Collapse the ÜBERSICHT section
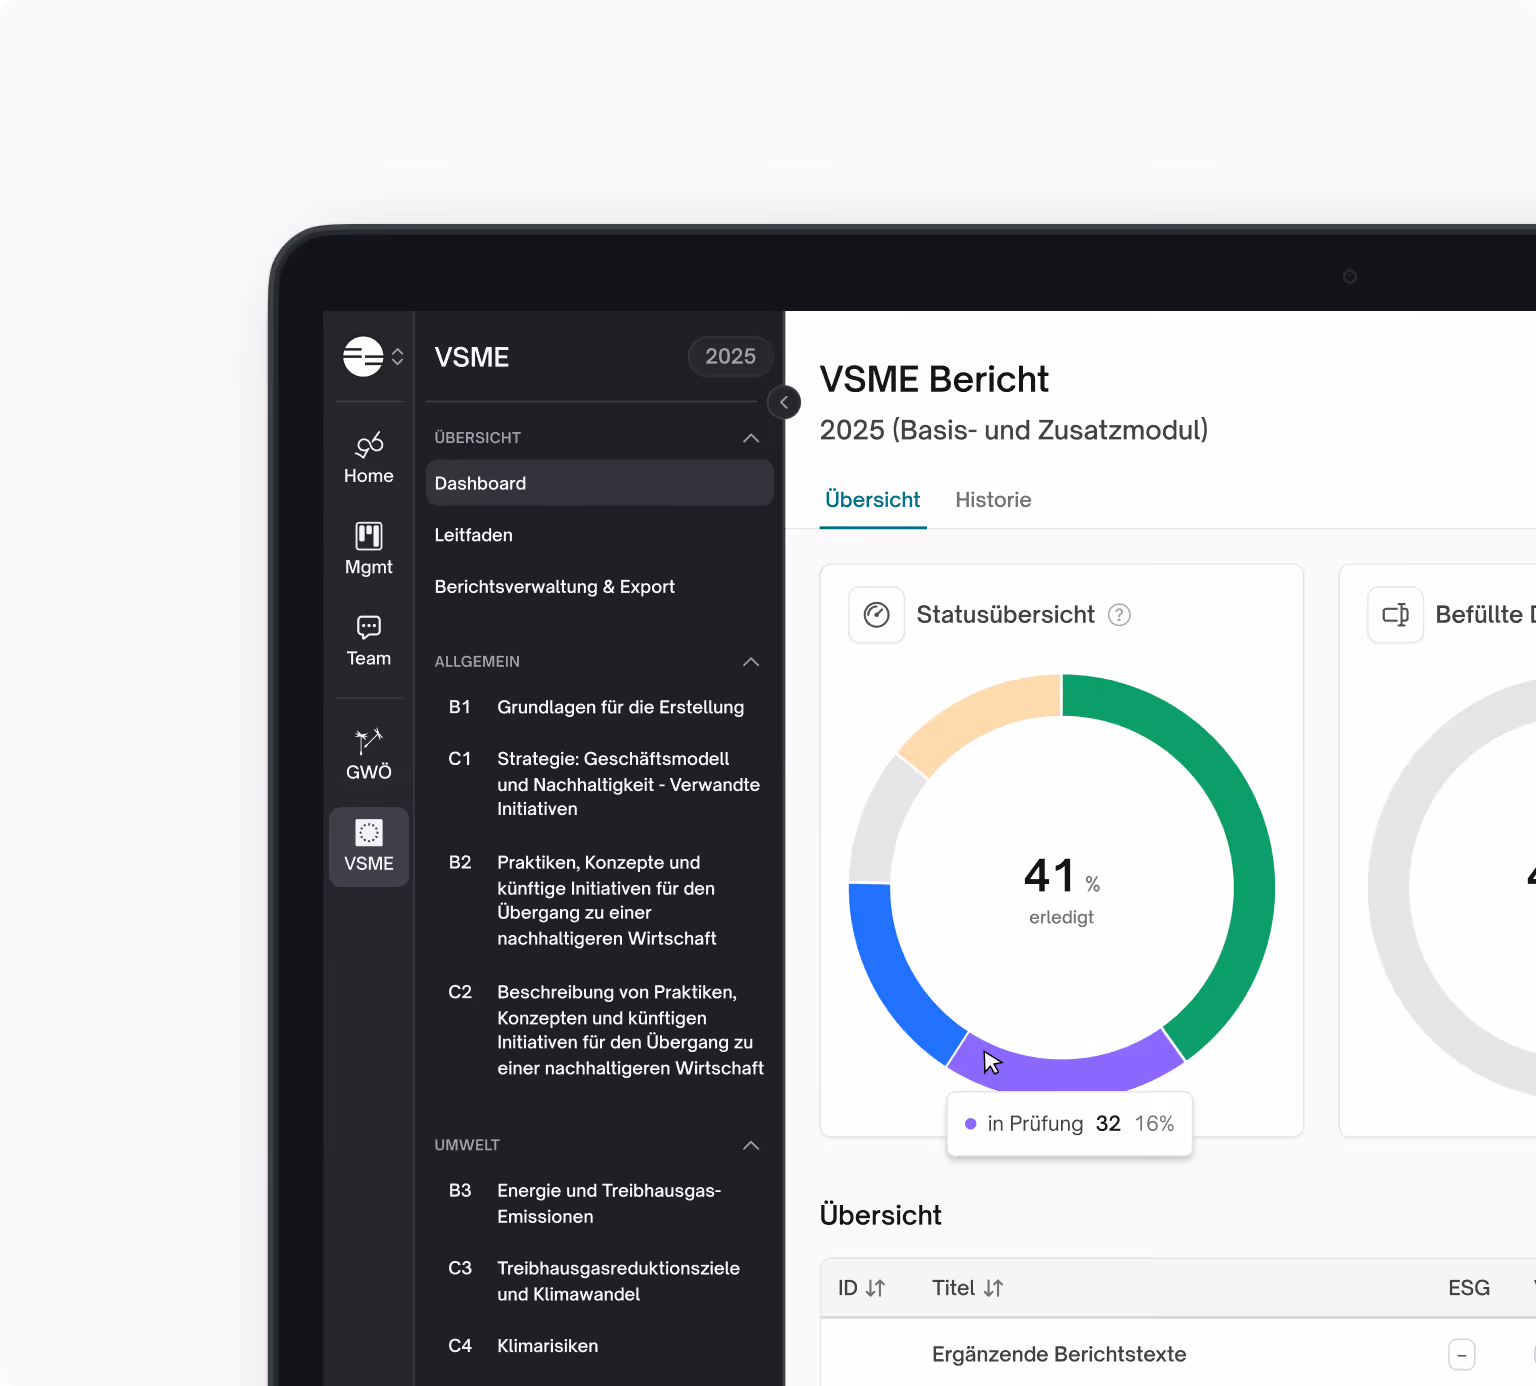This screenshot has height=1386, width=1536. point(750,438)
